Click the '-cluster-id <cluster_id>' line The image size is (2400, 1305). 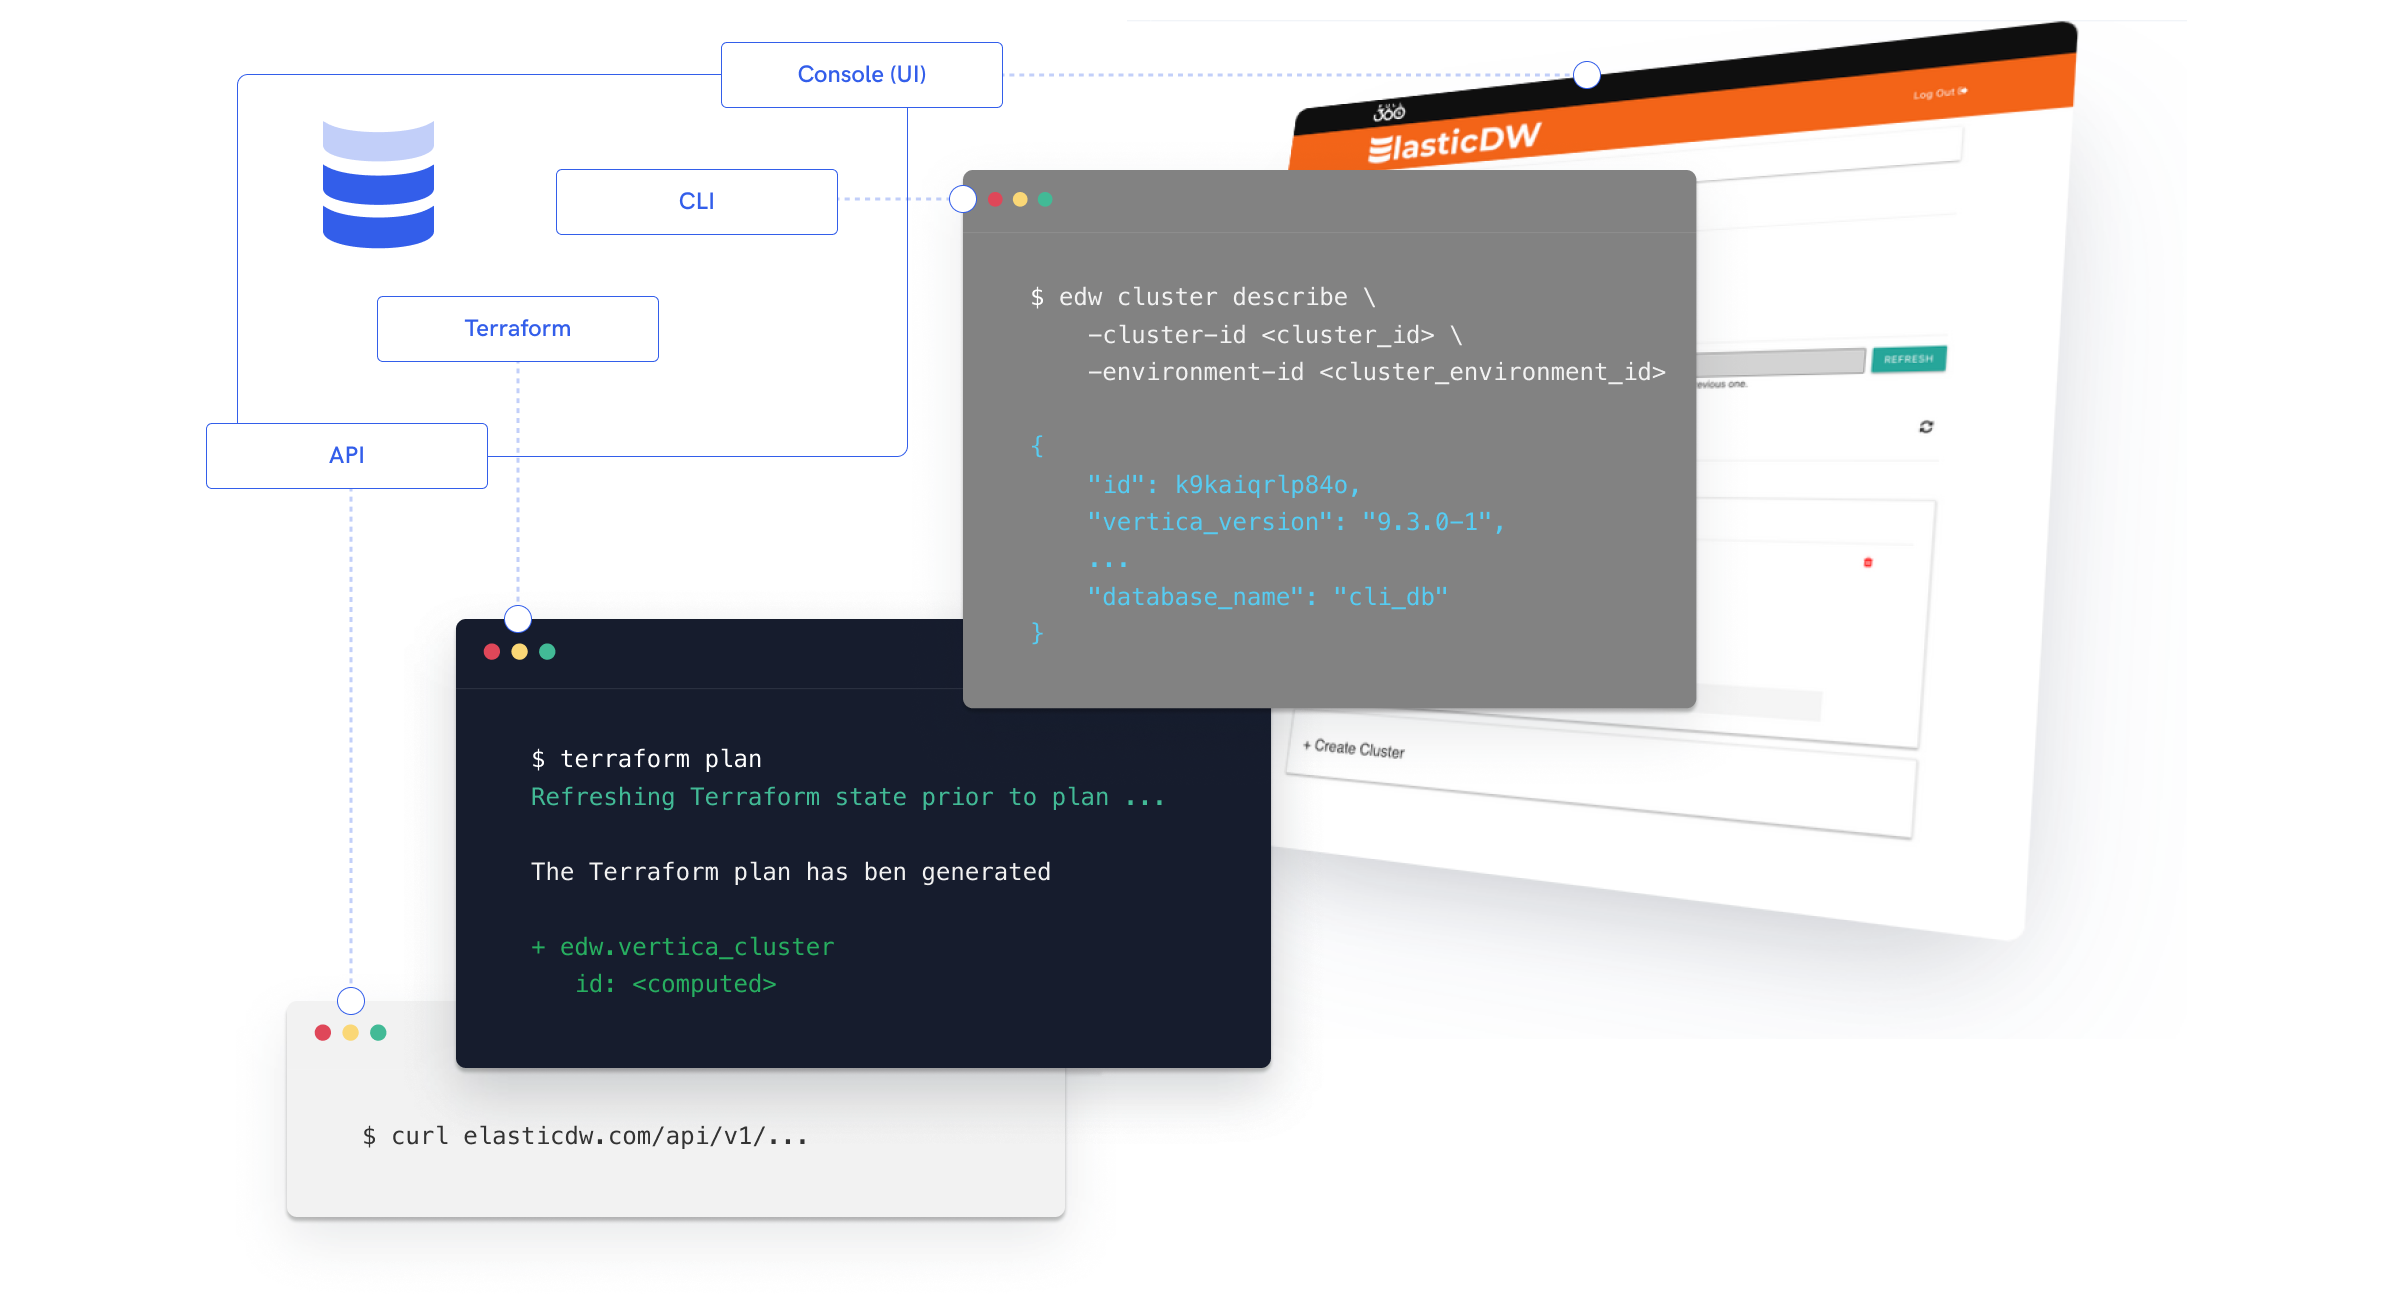click(x=1275, y=335)
